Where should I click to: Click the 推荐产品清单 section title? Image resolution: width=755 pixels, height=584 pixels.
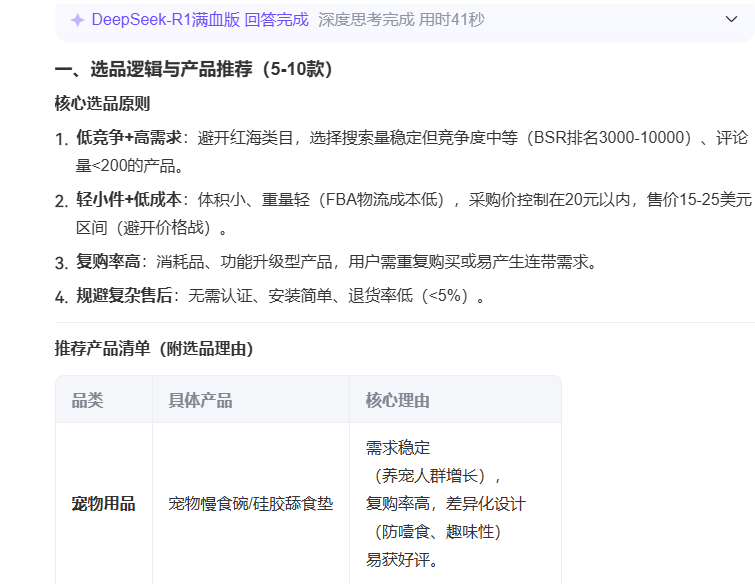[154, 349]
